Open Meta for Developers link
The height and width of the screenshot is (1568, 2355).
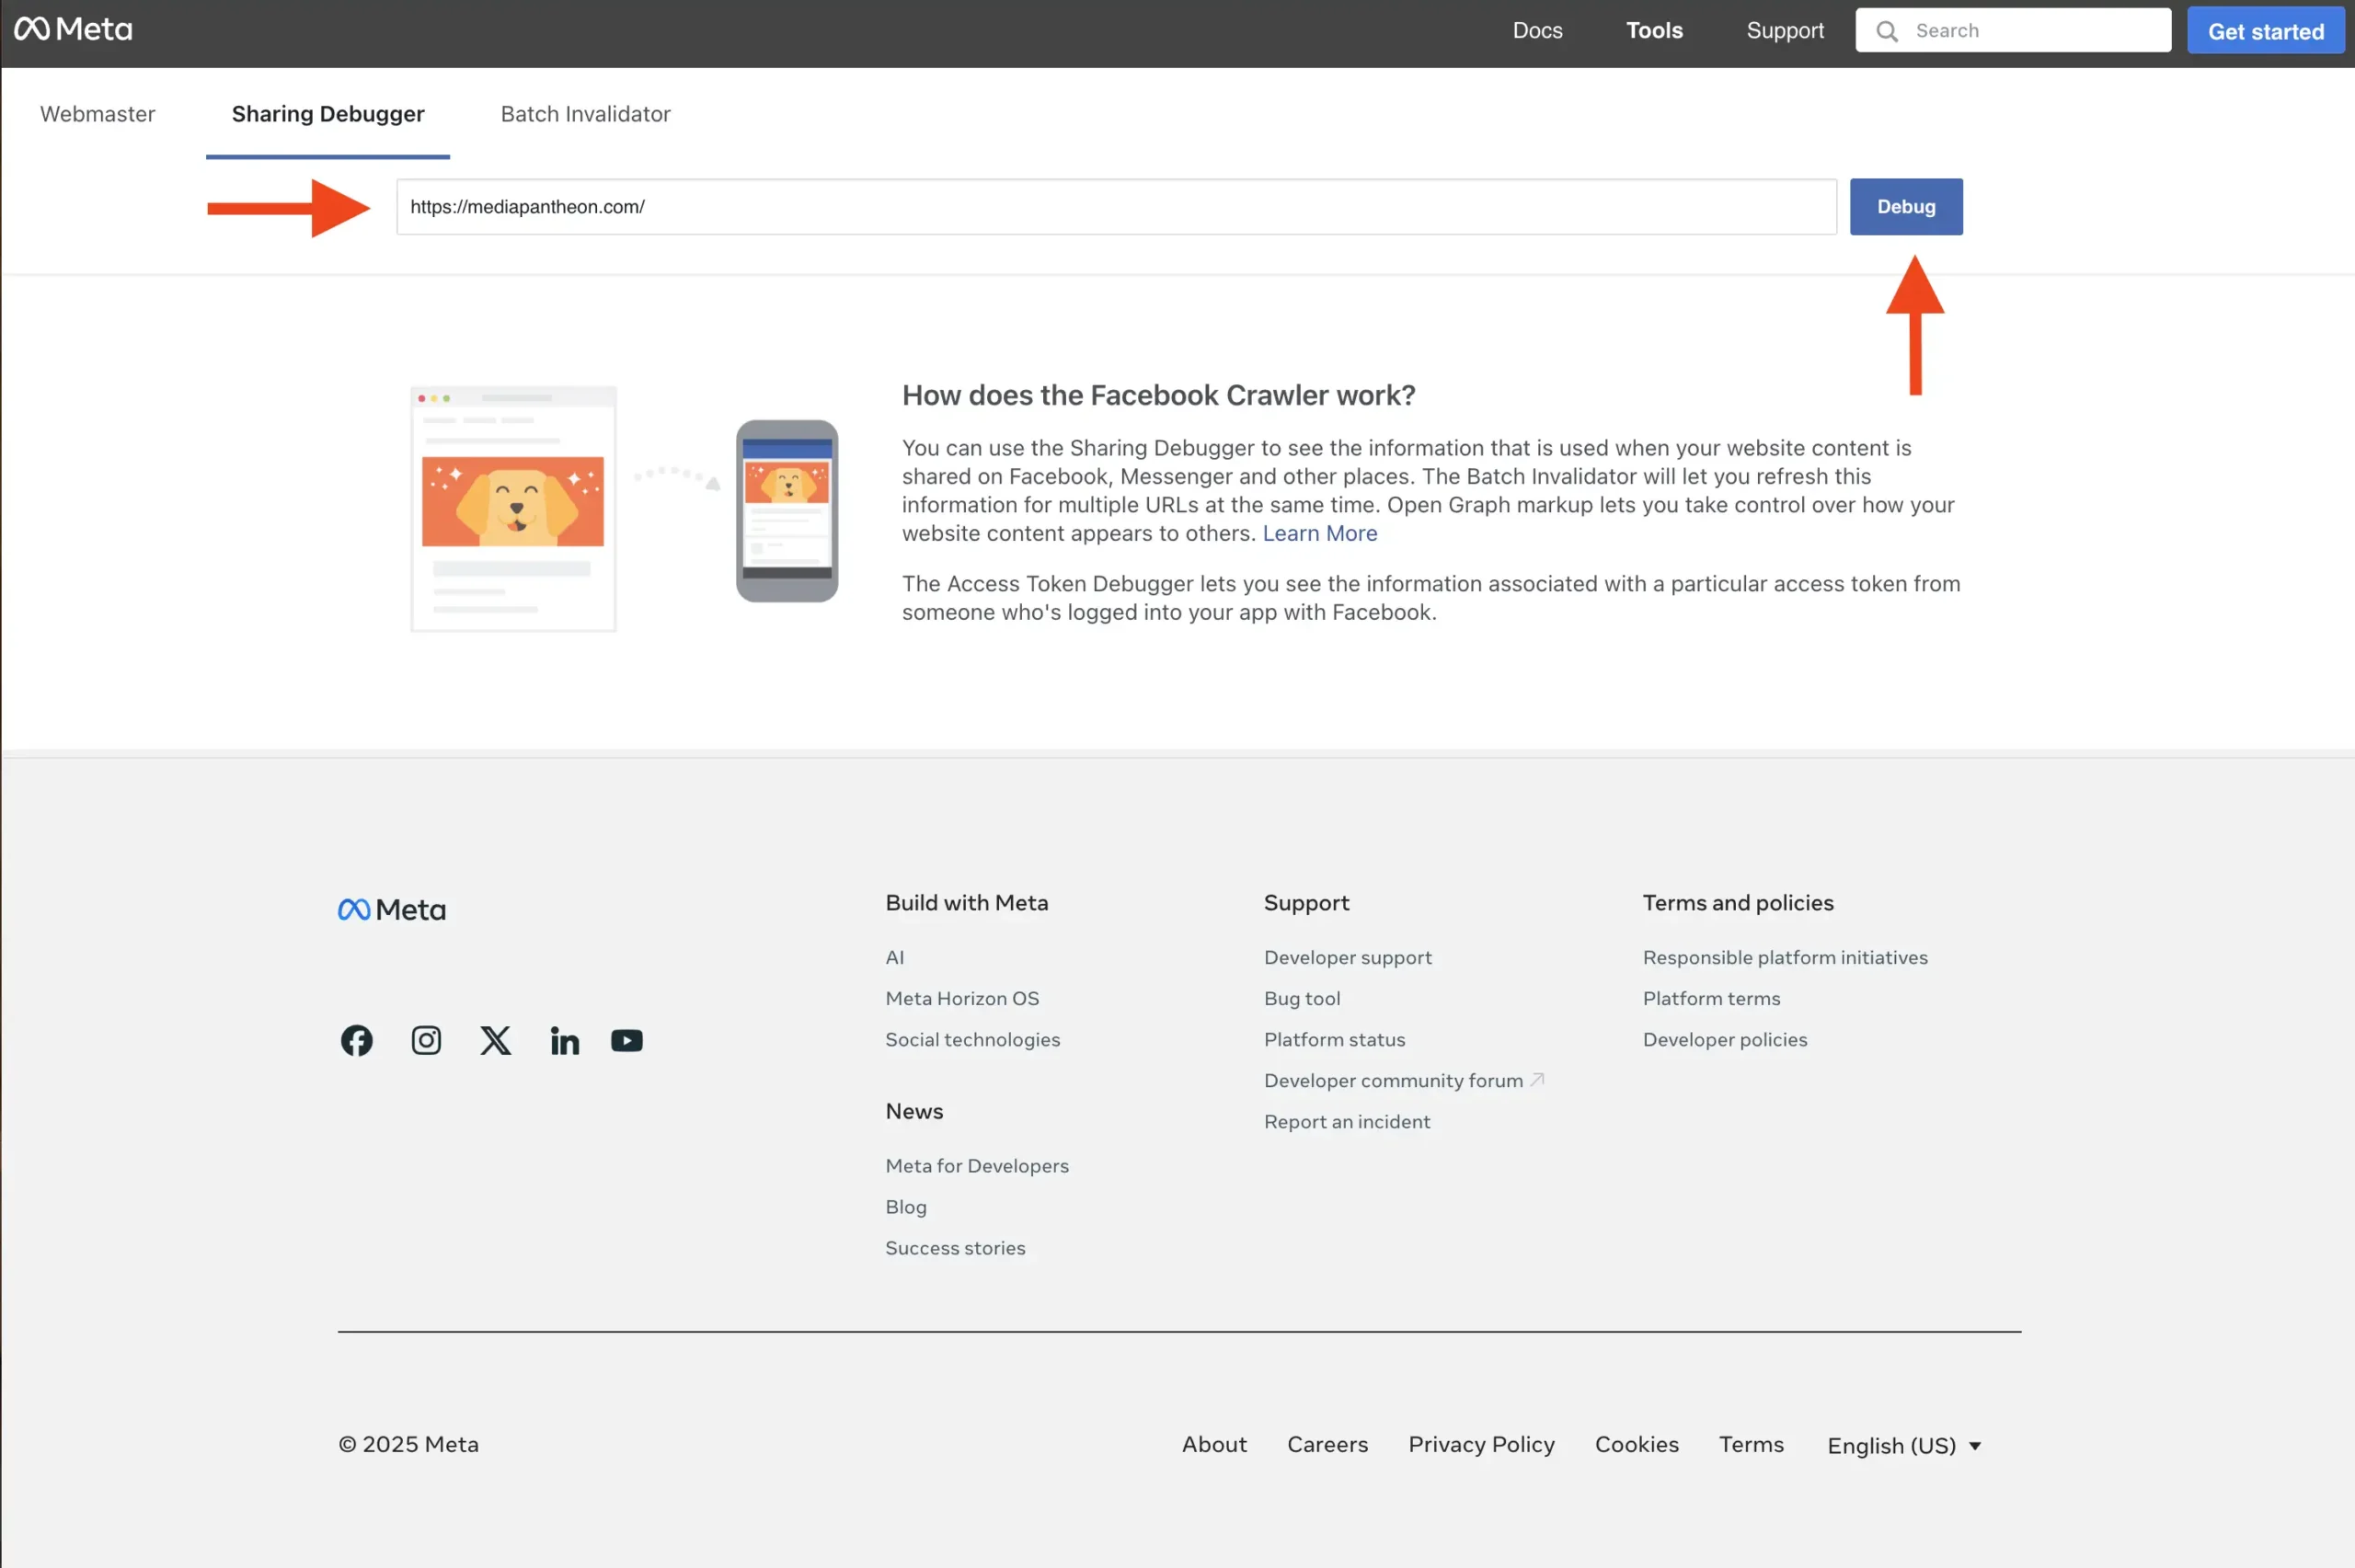[977, 1165]
